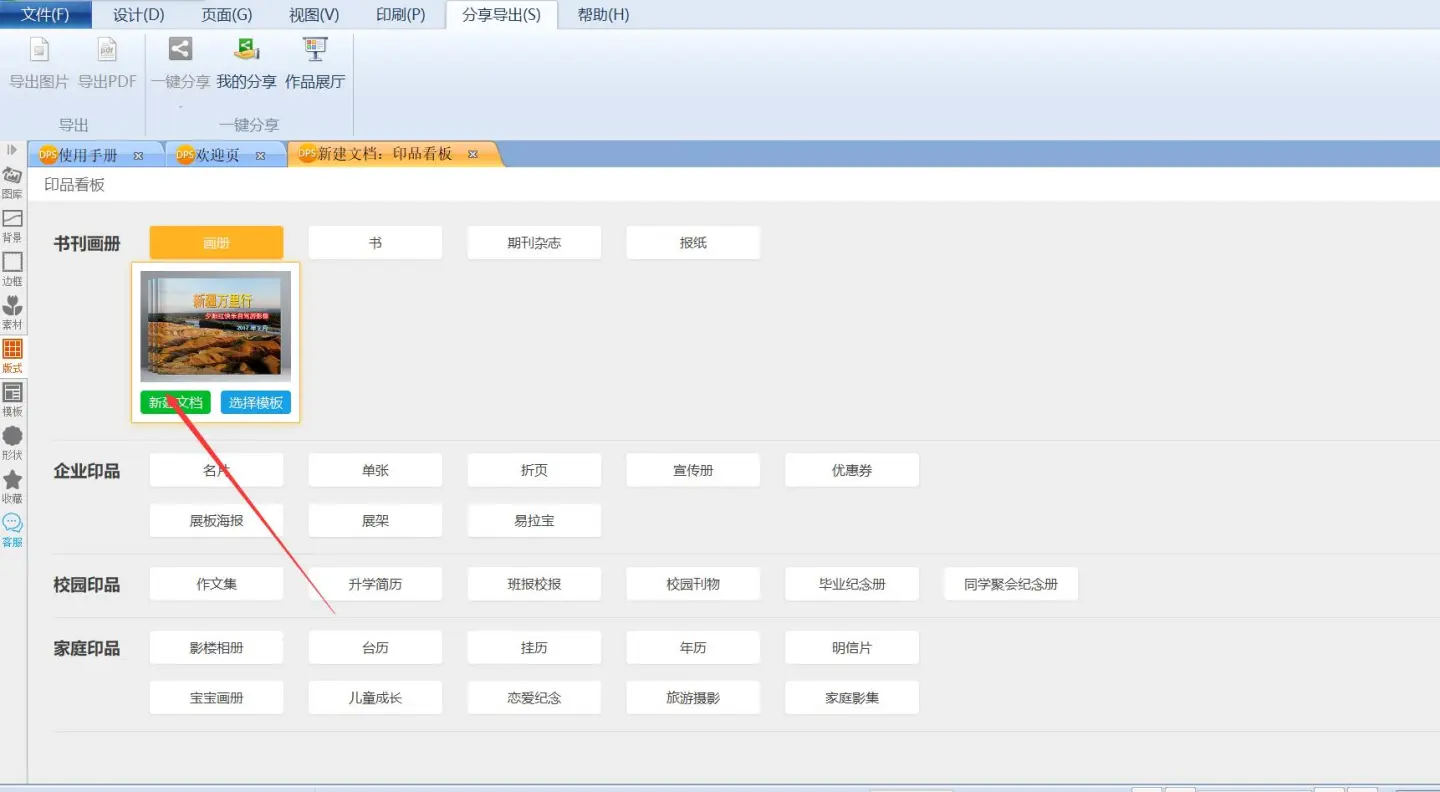Contact 客服 support from the sidebar
The height and width of the screenshot is (792, 1440).
click(x=12, y=529)
